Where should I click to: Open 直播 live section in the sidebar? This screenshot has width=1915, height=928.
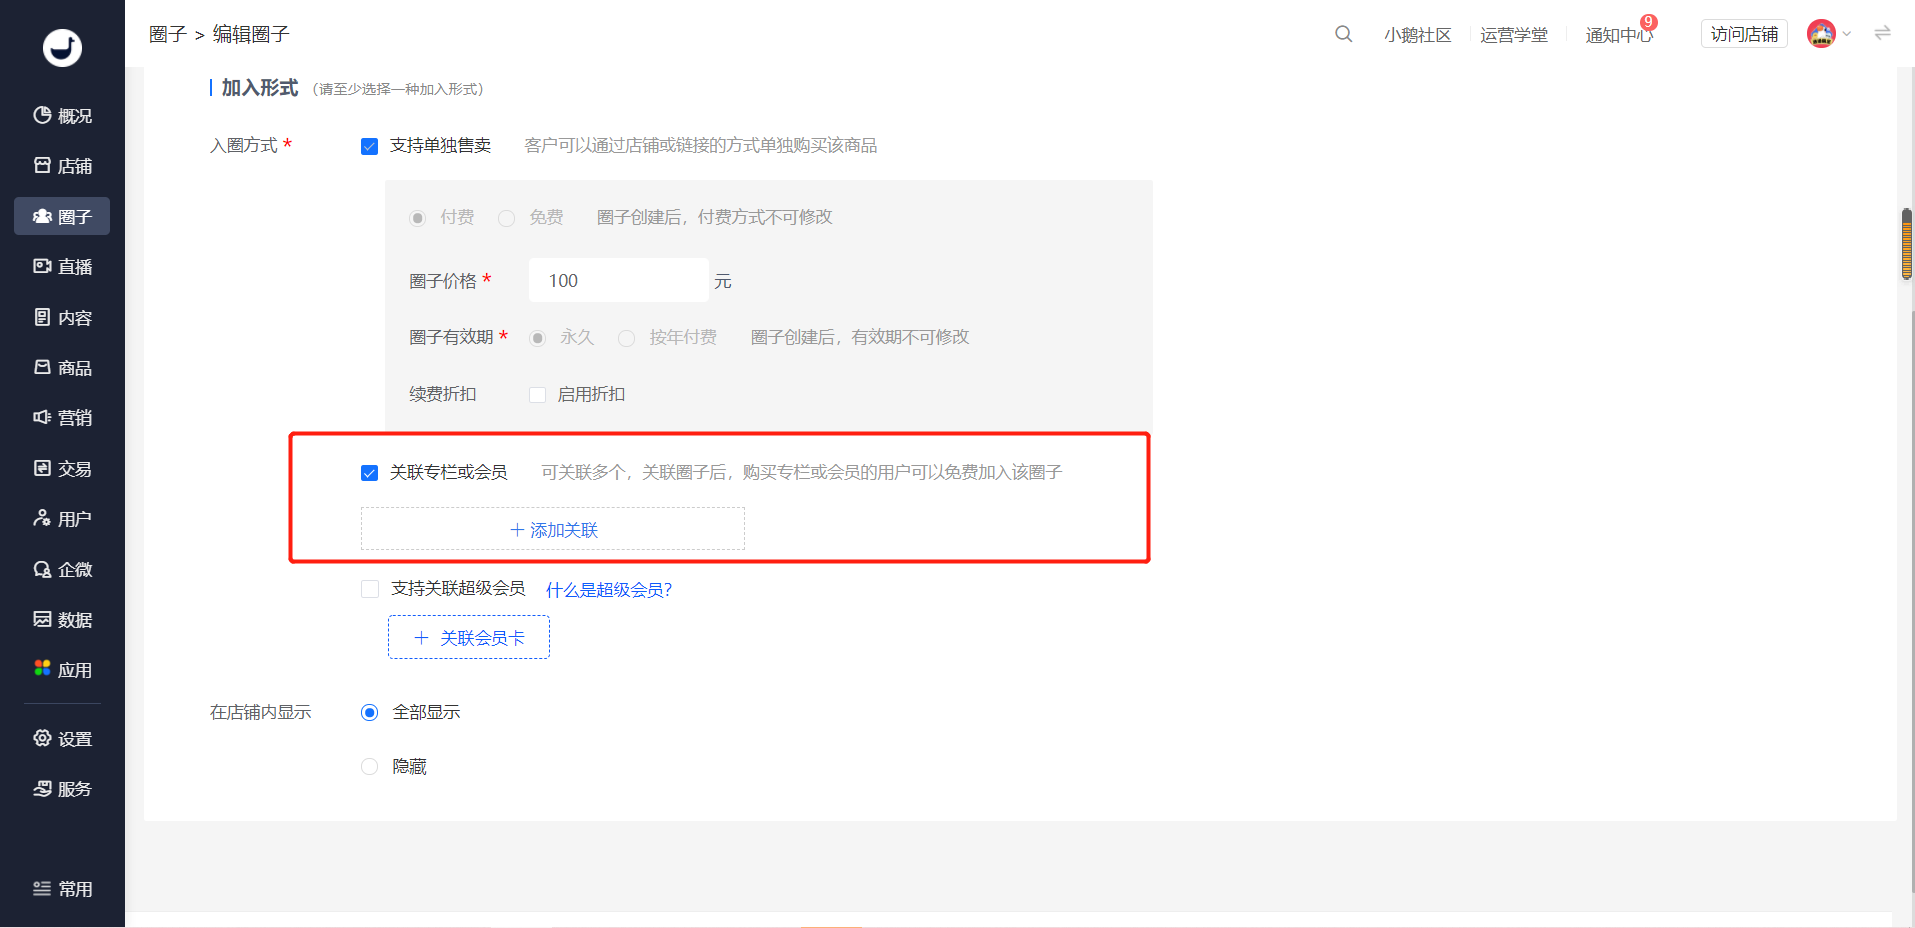point(62,267)
